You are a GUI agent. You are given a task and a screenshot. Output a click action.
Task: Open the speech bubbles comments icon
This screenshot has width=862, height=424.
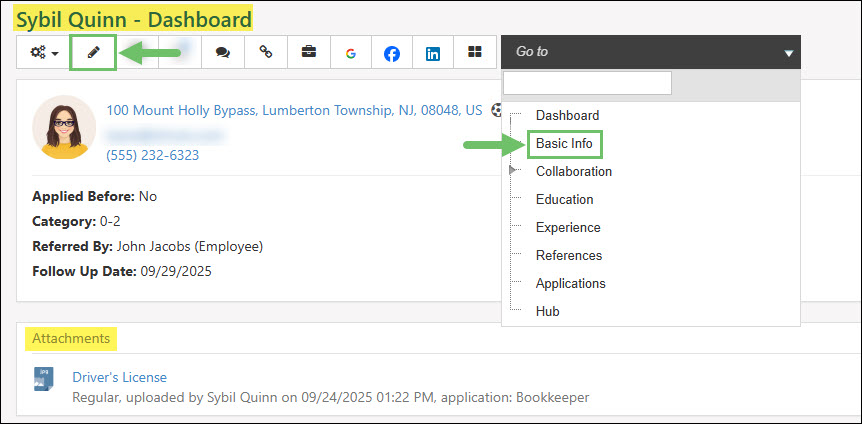click(223, 53)
